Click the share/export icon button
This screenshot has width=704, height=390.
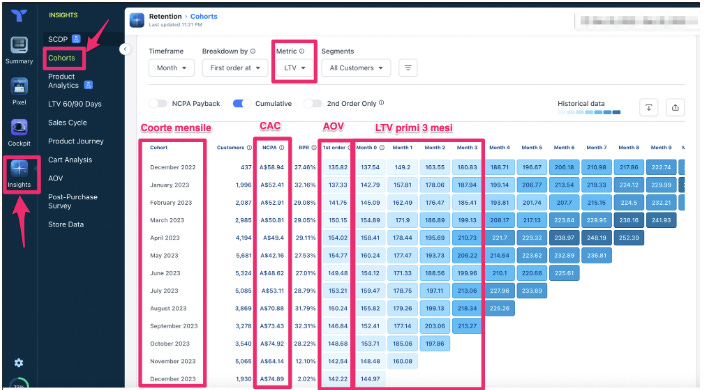pos(675,107)
